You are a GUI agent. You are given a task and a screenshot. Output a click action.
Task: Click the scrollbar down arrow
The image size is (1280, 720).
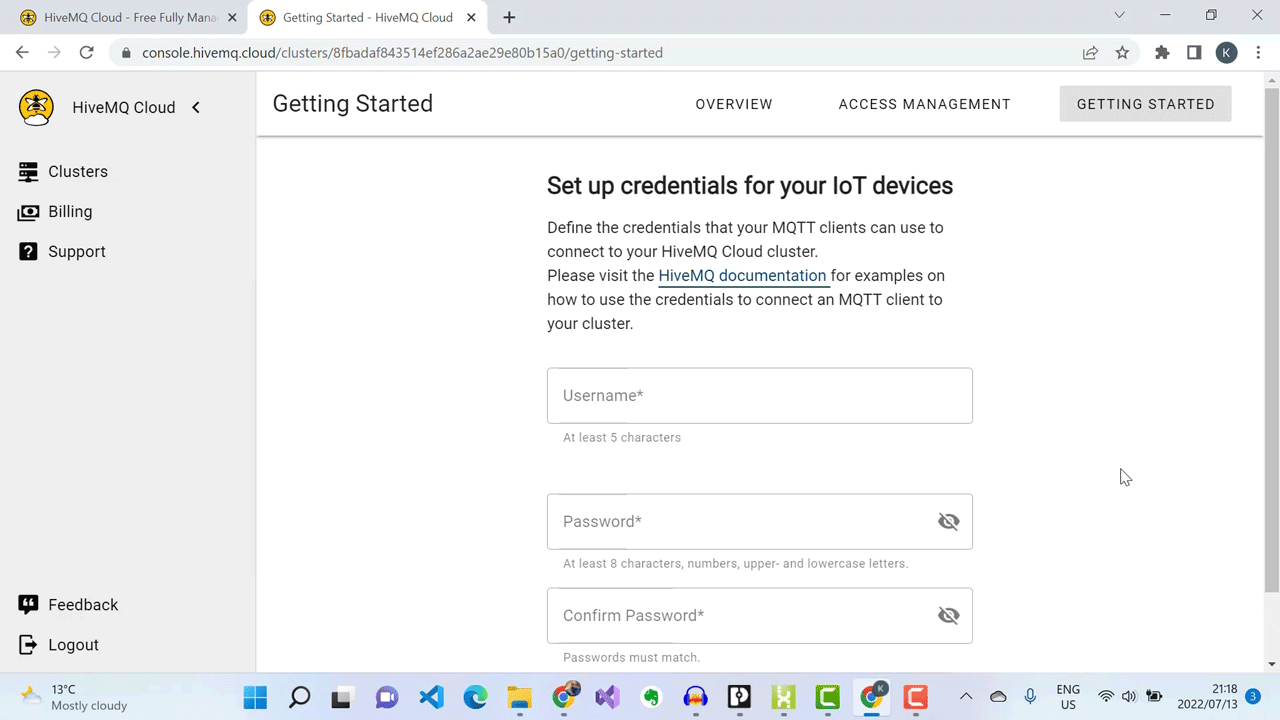pyautogui.click(x=1271, y=664)
